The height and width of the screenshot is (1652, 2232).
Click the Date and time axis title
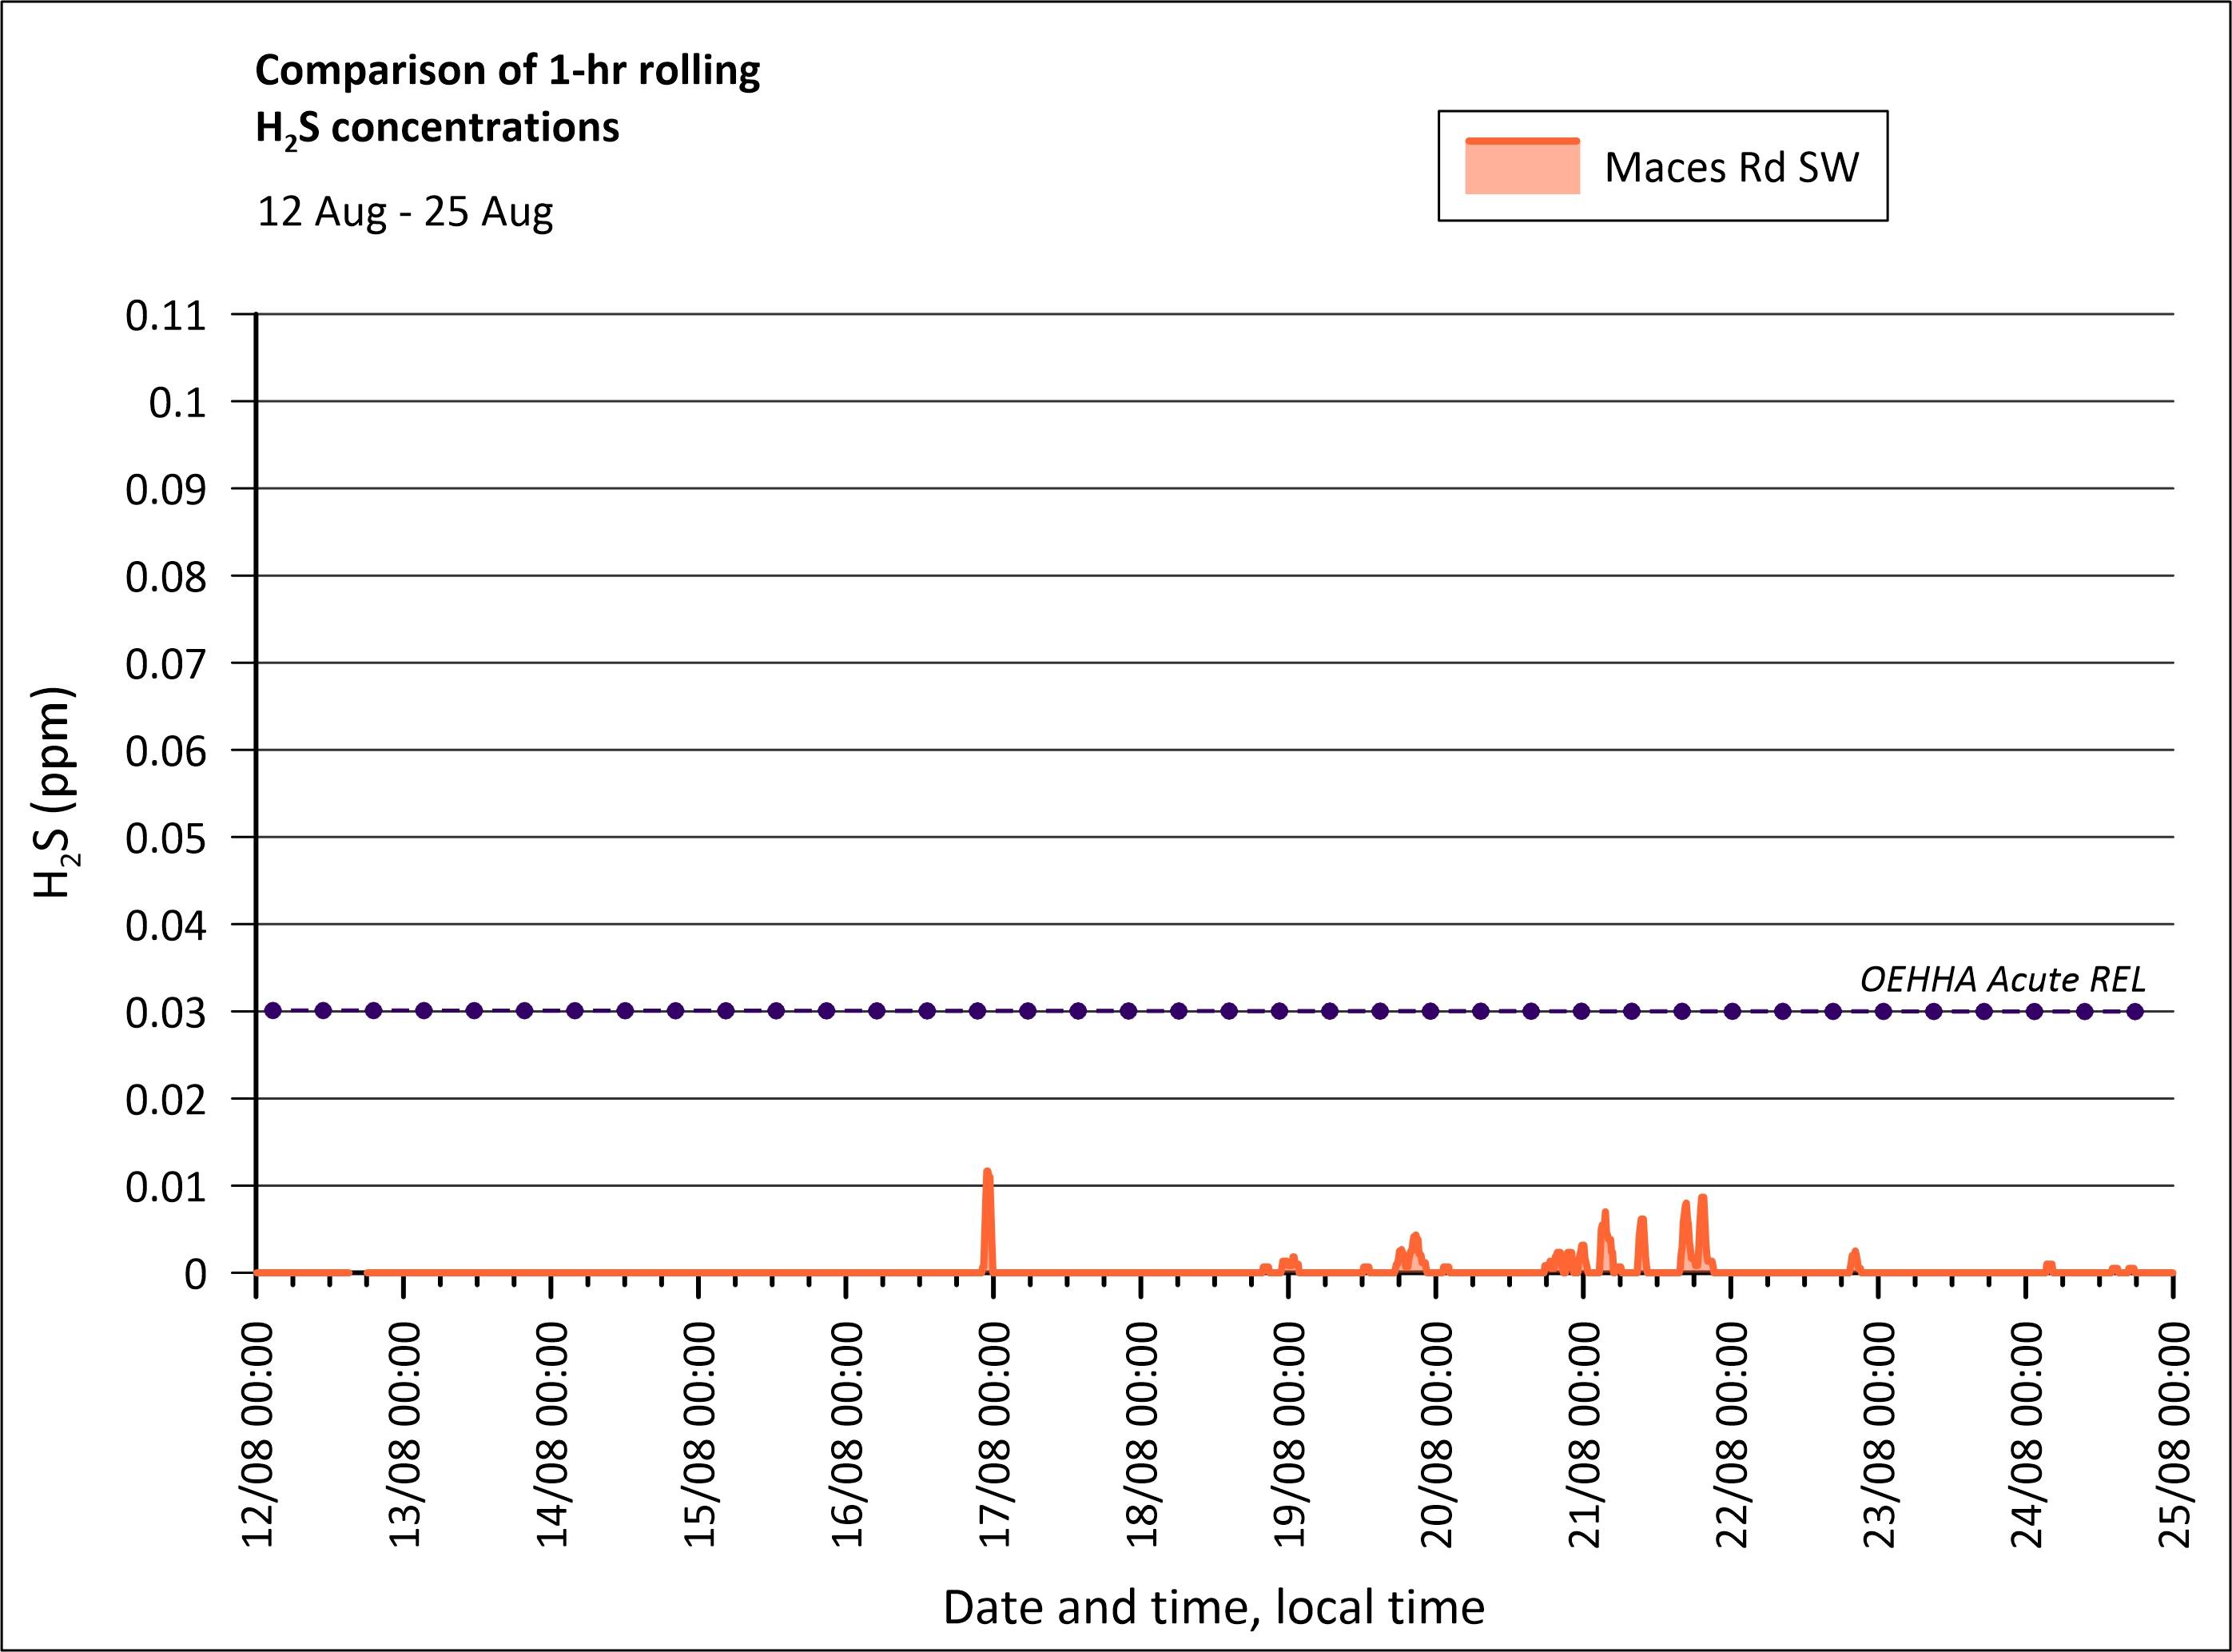pyautogui.click(x=1213, y=1607)
